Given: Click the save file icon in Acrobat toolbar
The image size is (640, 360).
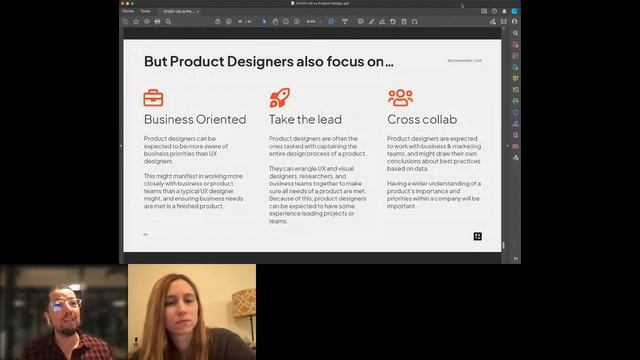Looking at the screenshot, I should coord(125,21).
